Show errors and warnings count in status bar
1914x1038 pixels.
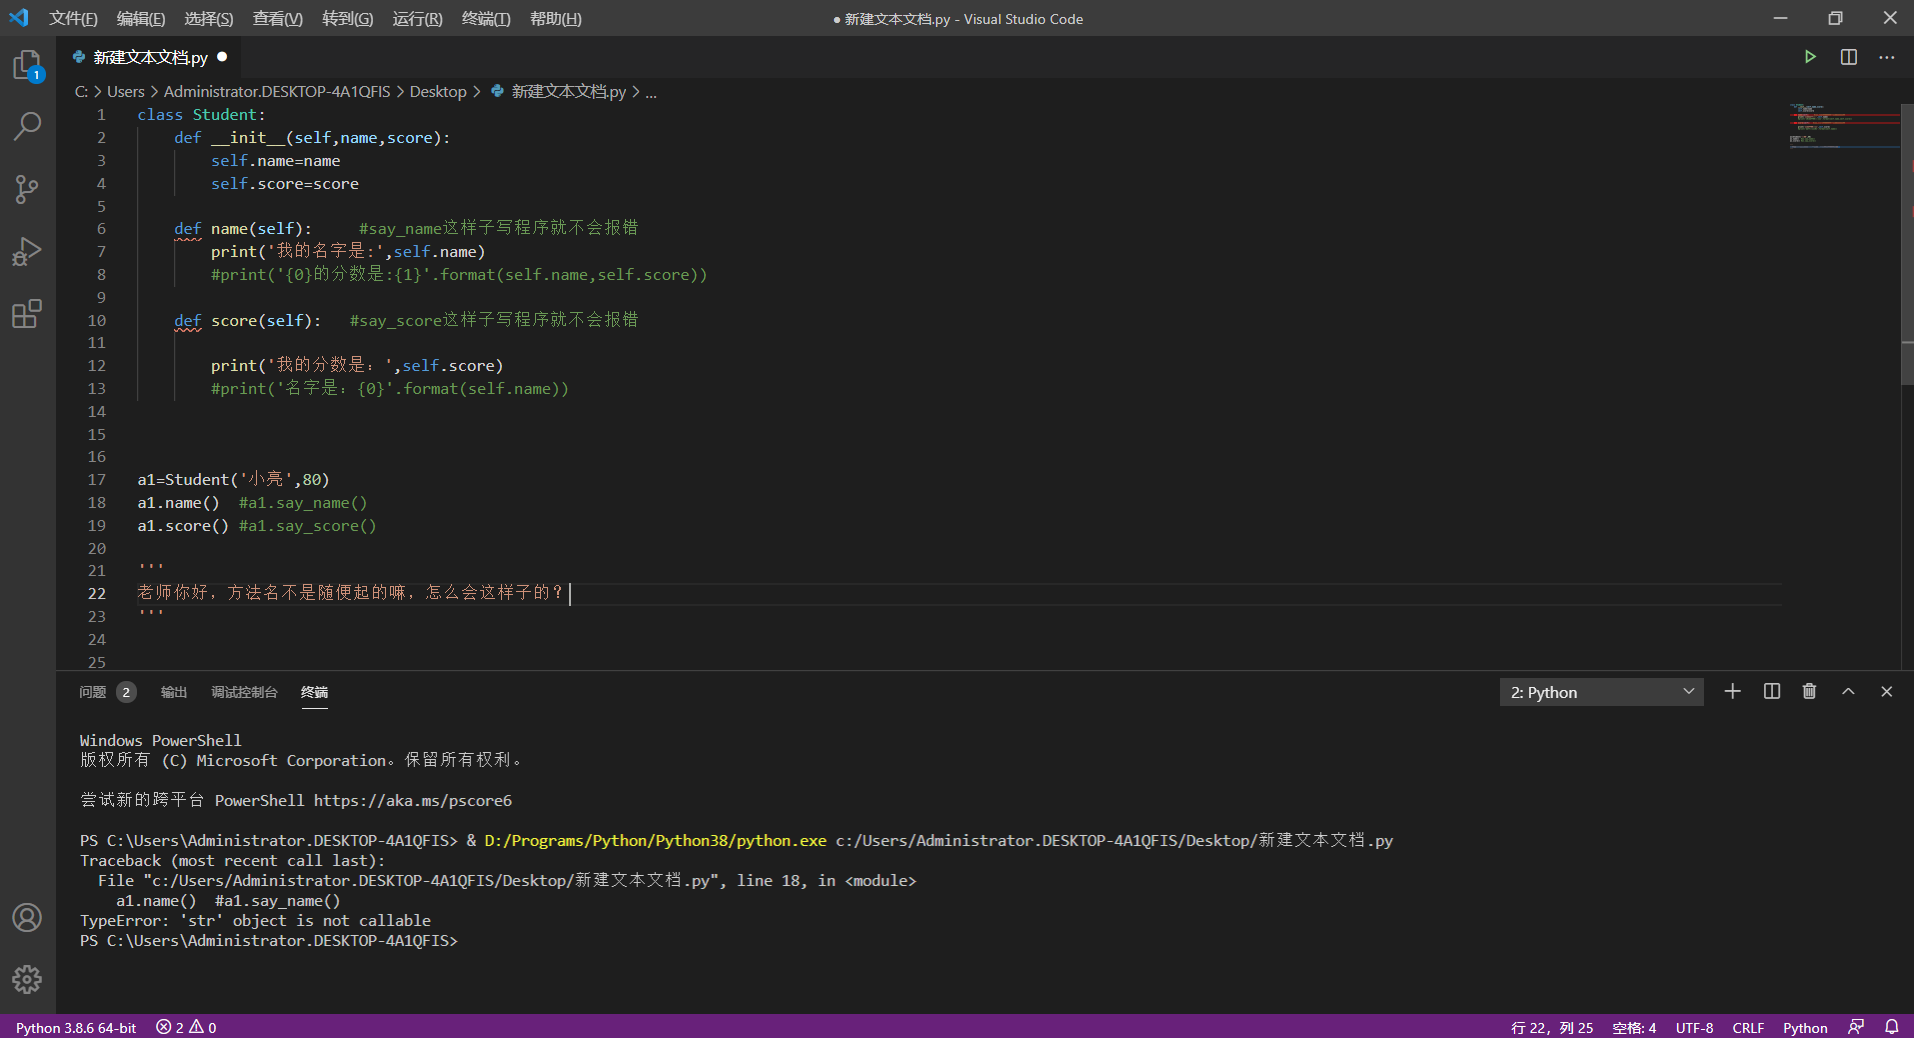click(186, 1027)
